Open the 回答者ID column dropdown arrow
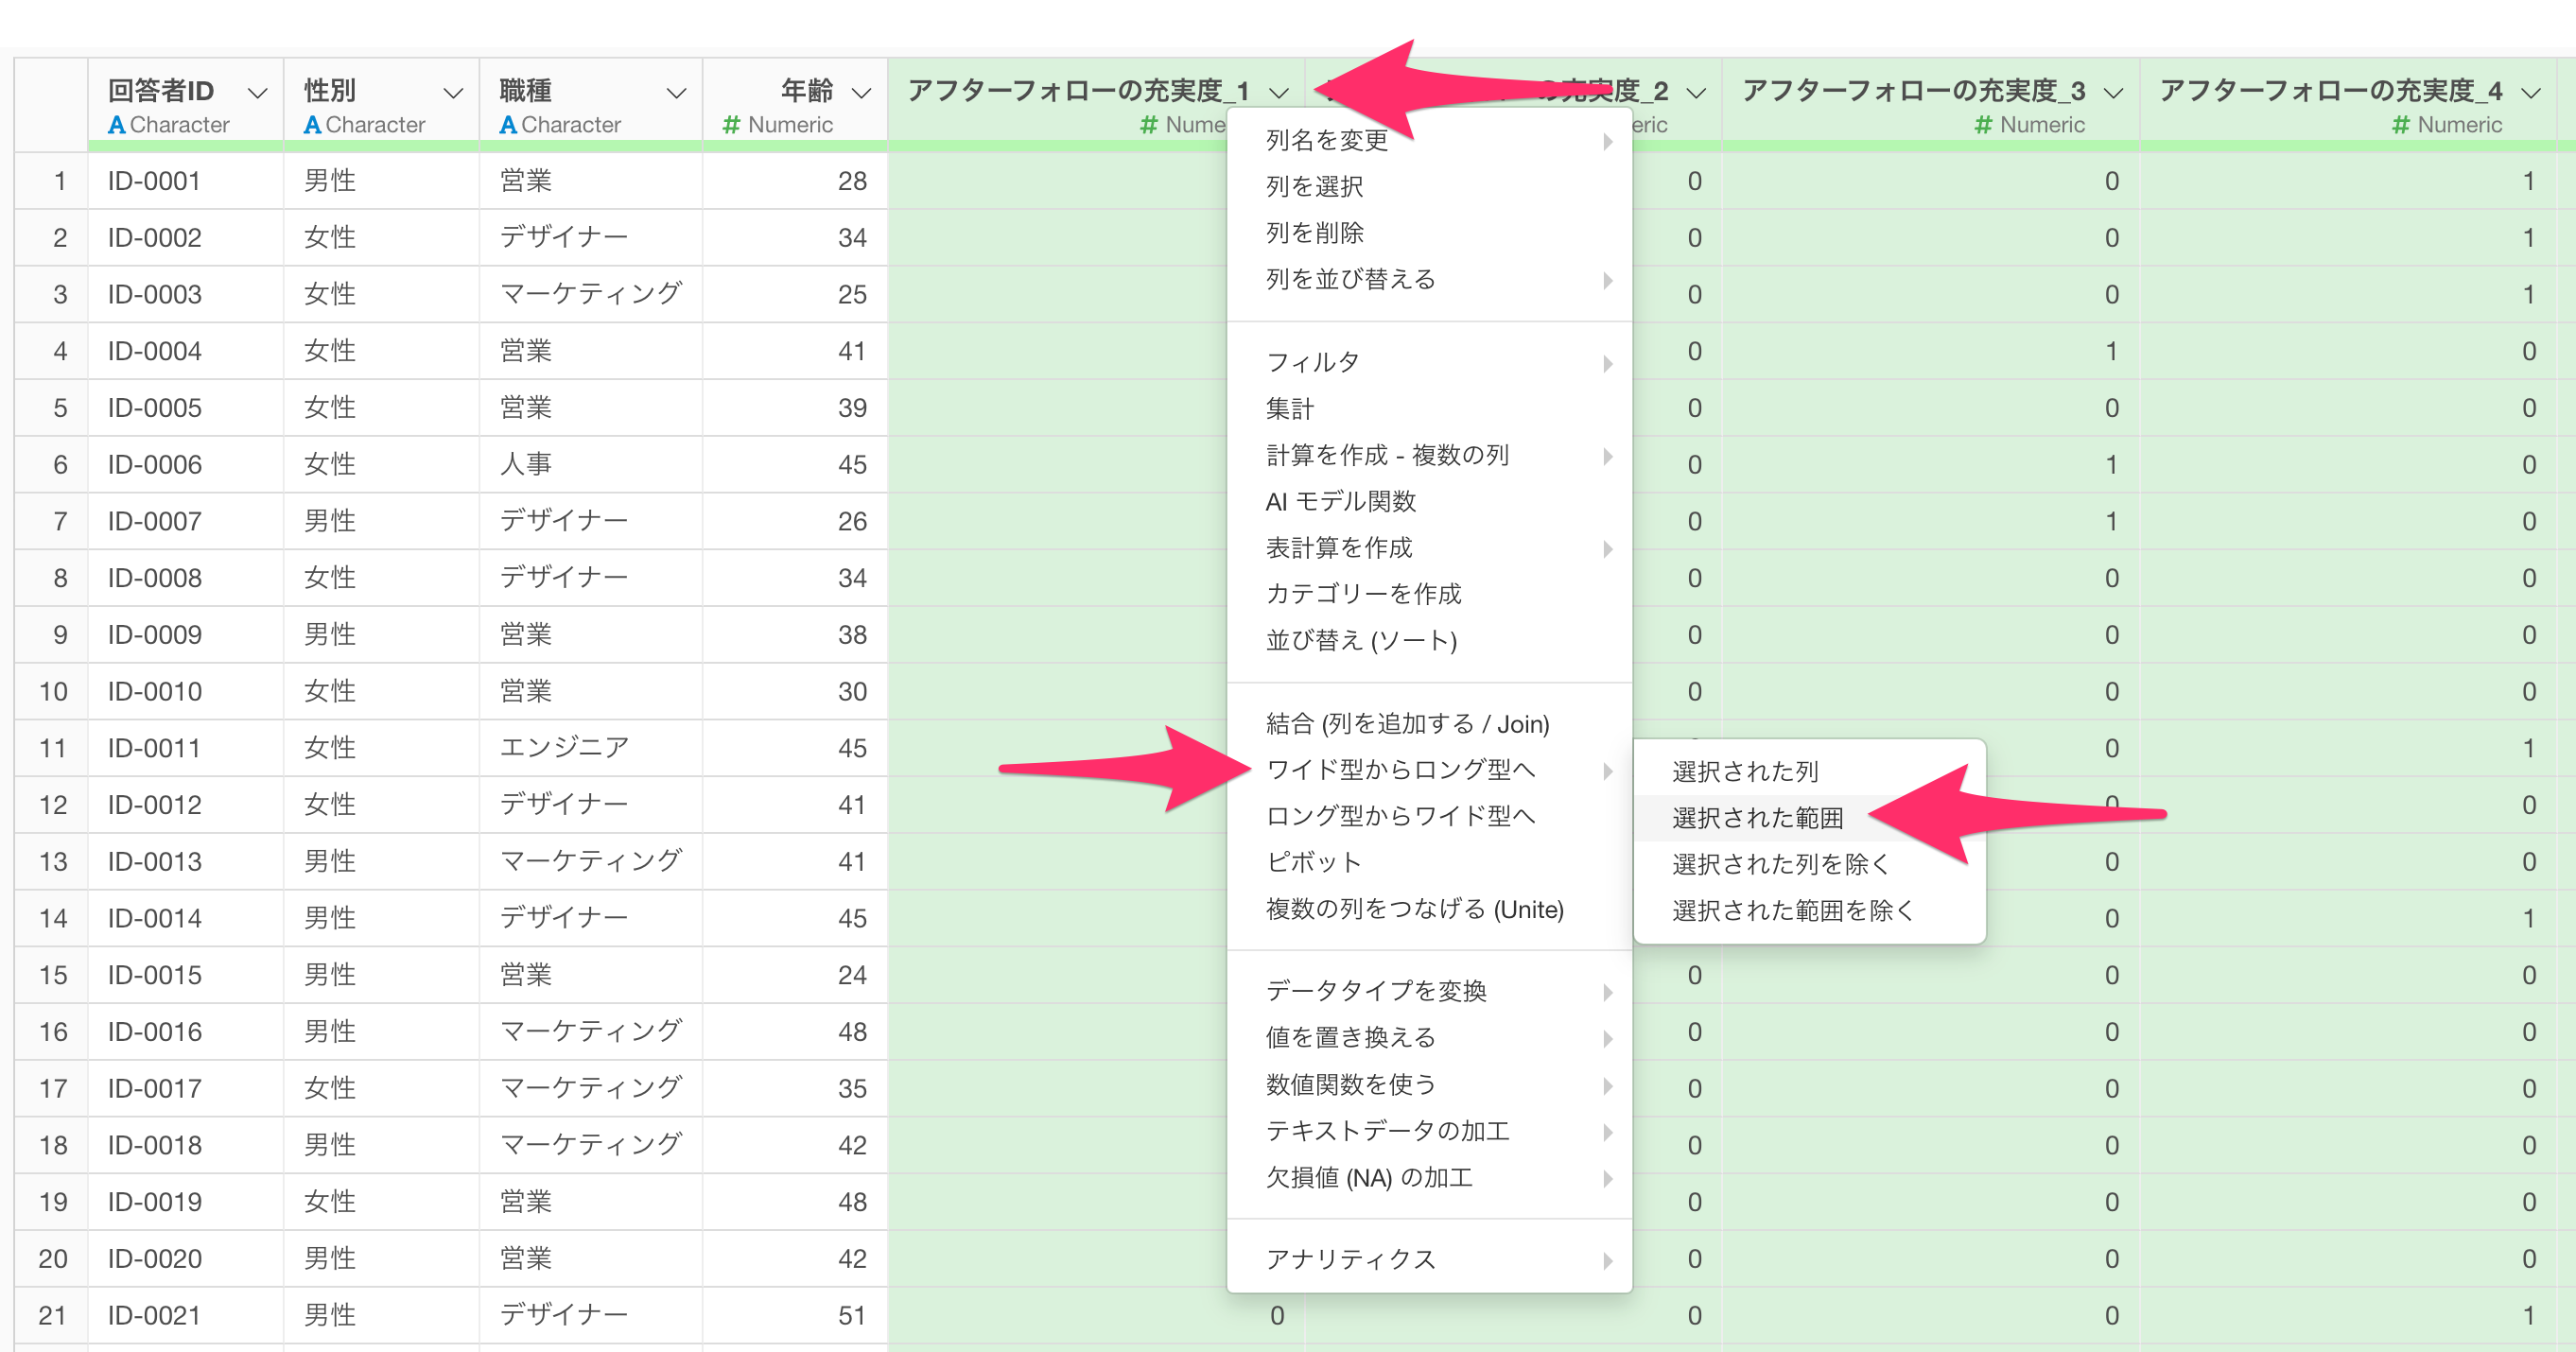 257,93
